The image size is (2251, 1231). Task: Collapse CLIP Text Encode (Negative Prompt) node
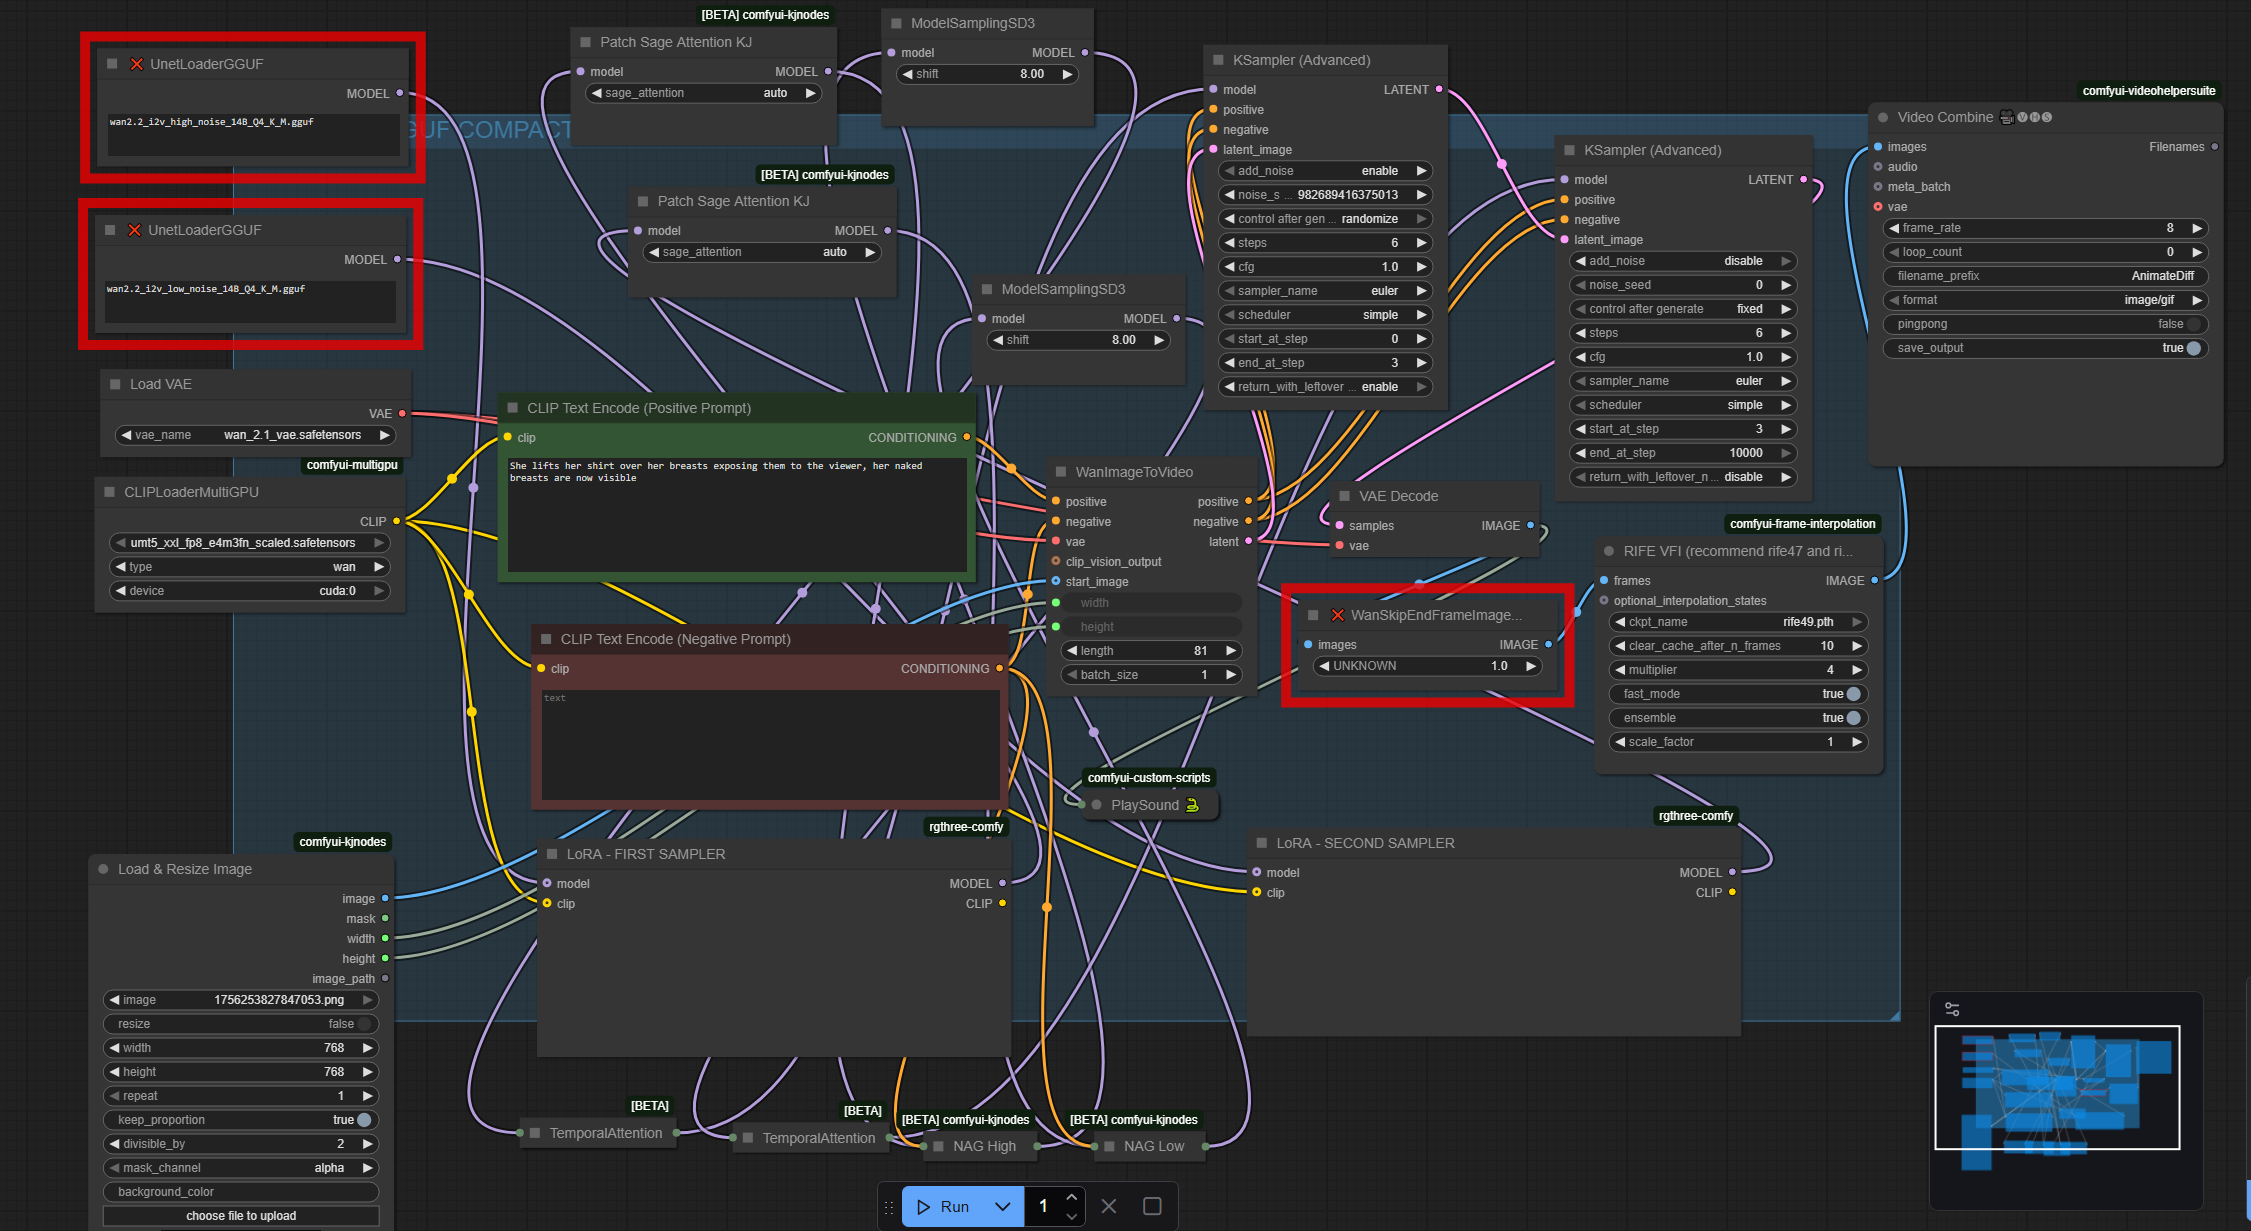[546, 639]
